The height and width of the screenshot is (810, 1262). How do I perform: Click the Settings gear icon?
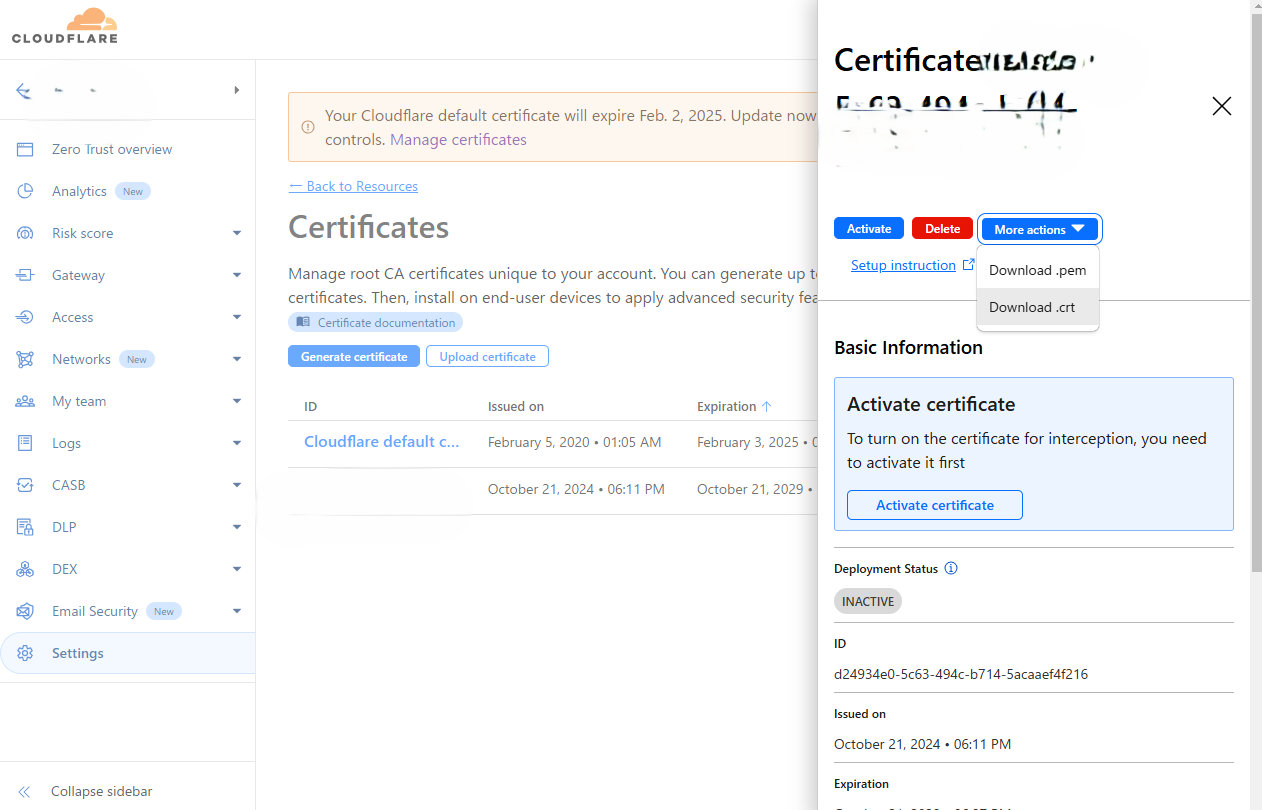pyautogui.click(x=25, y=653)
